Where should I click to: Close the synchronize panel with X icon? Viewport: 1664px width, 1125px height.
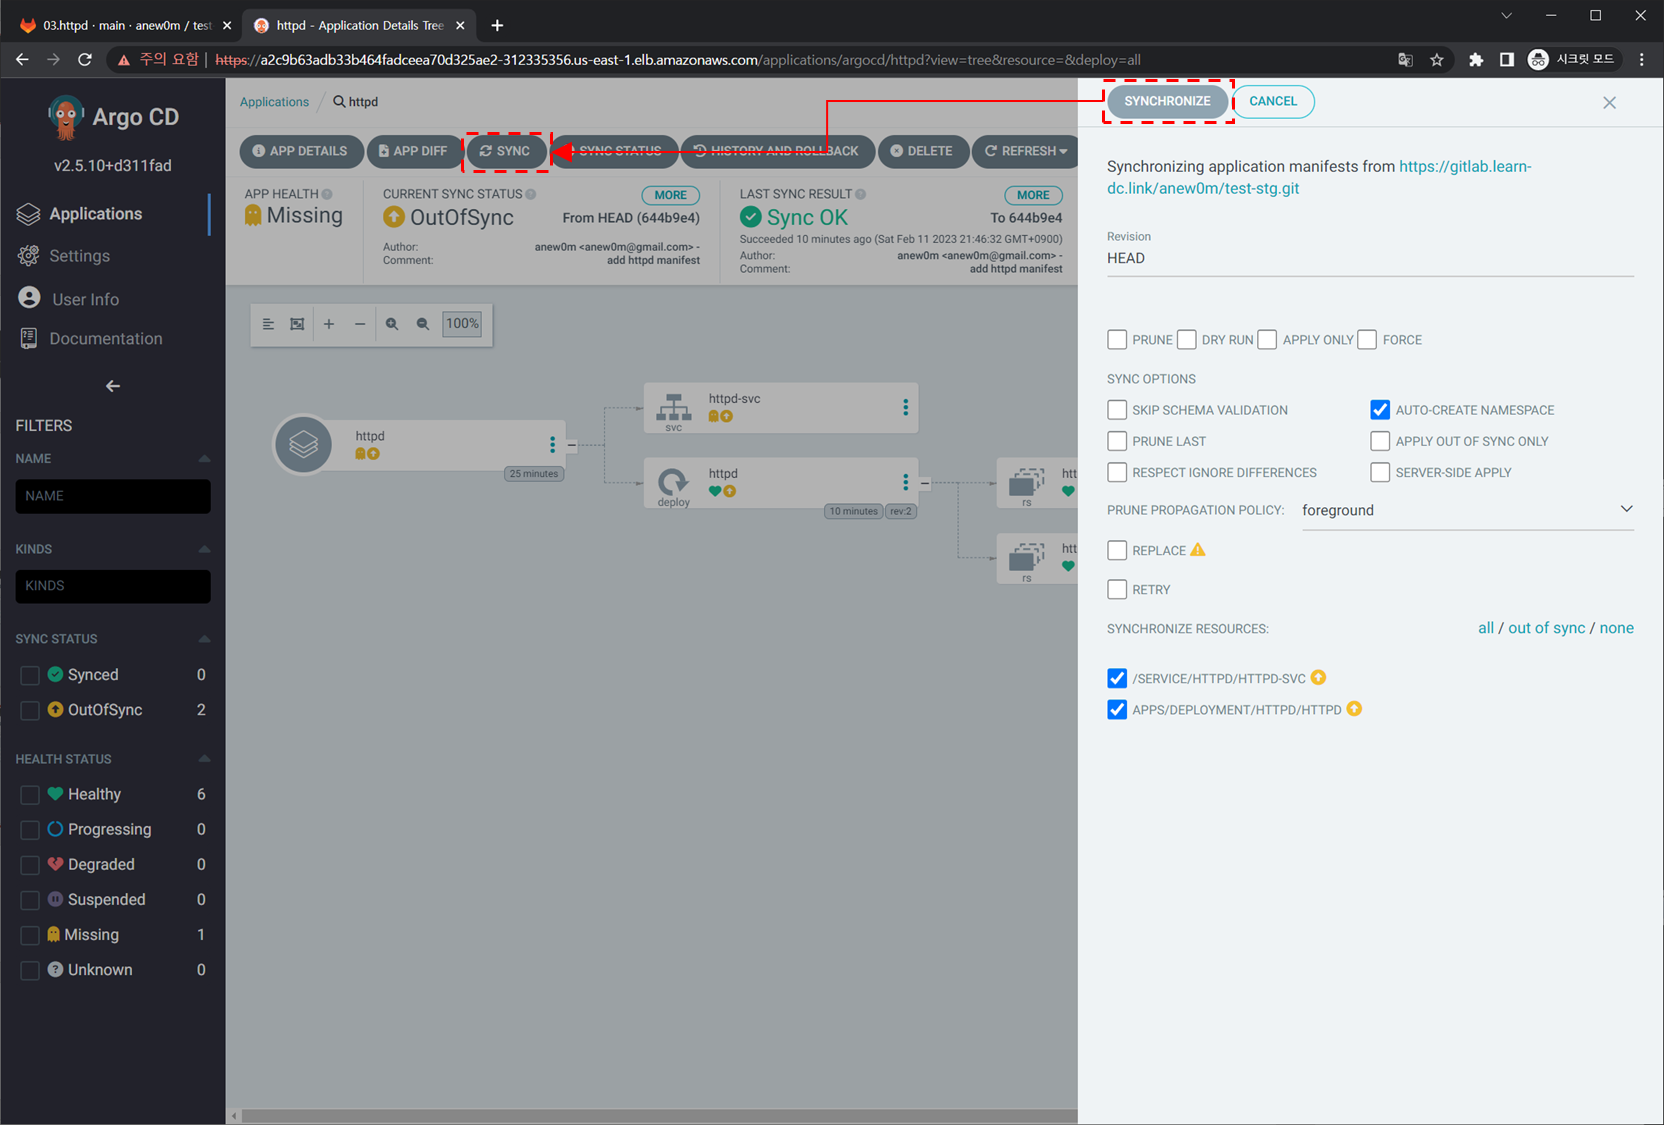1609,102
